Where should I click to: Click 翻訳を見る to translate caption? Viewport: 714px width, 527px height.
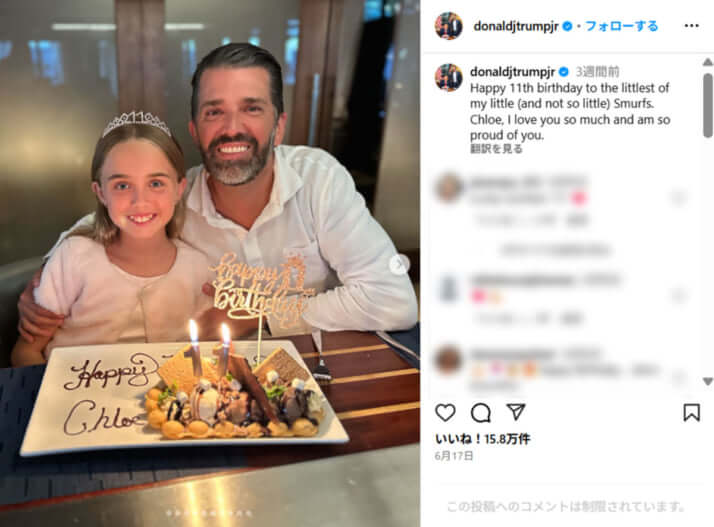click(496, 149)
